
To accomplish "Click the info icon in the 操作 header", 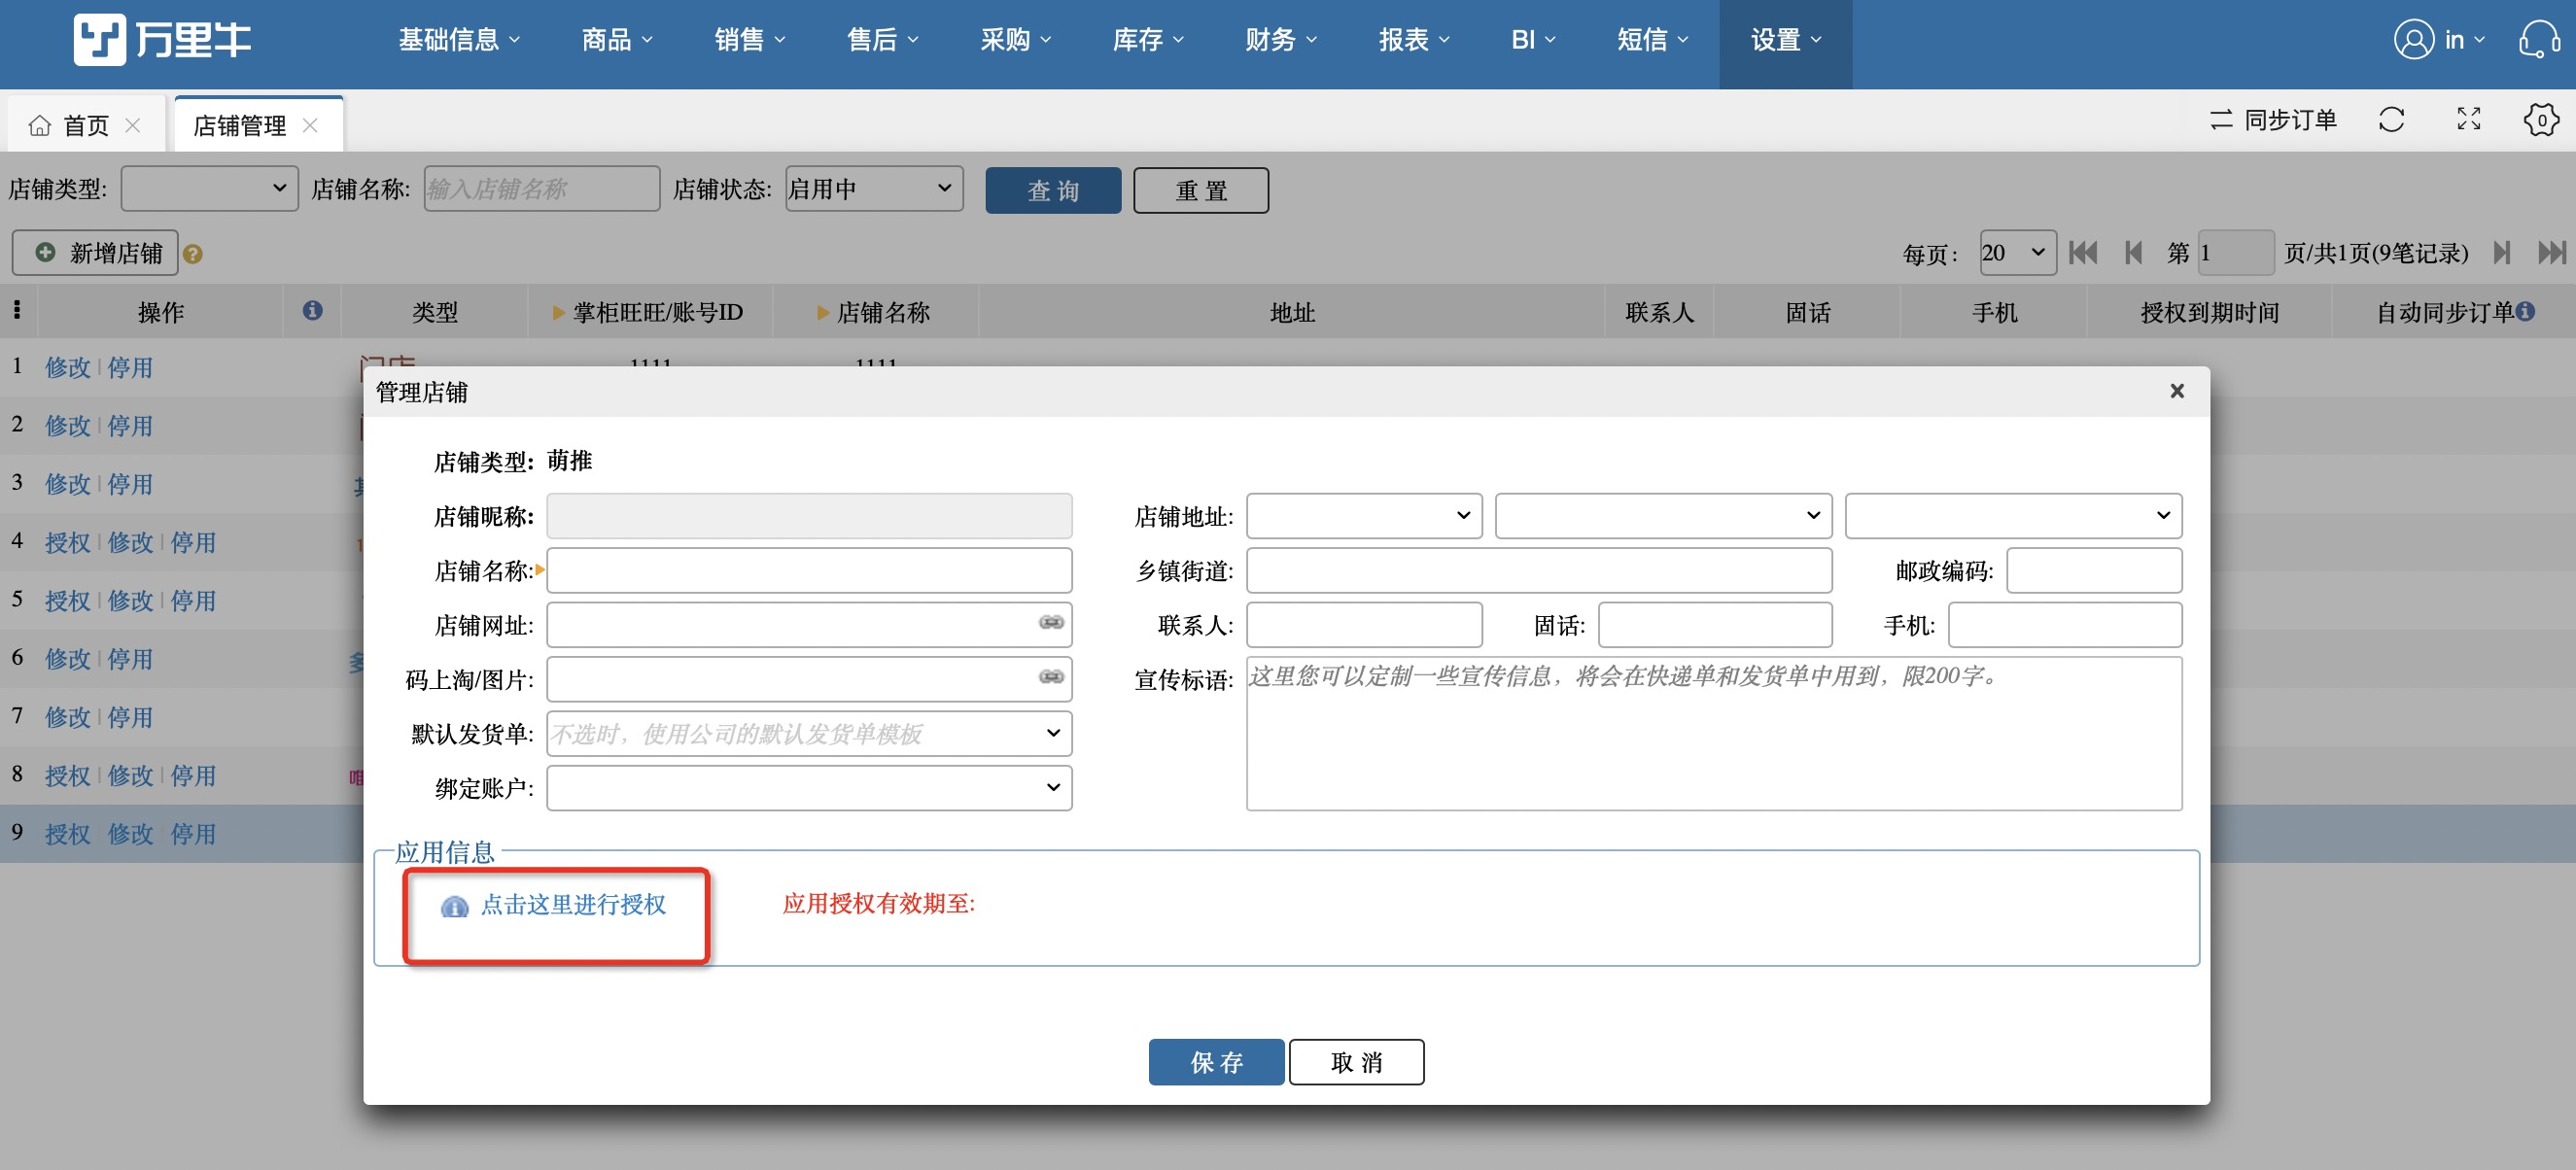I will (312, 311).
